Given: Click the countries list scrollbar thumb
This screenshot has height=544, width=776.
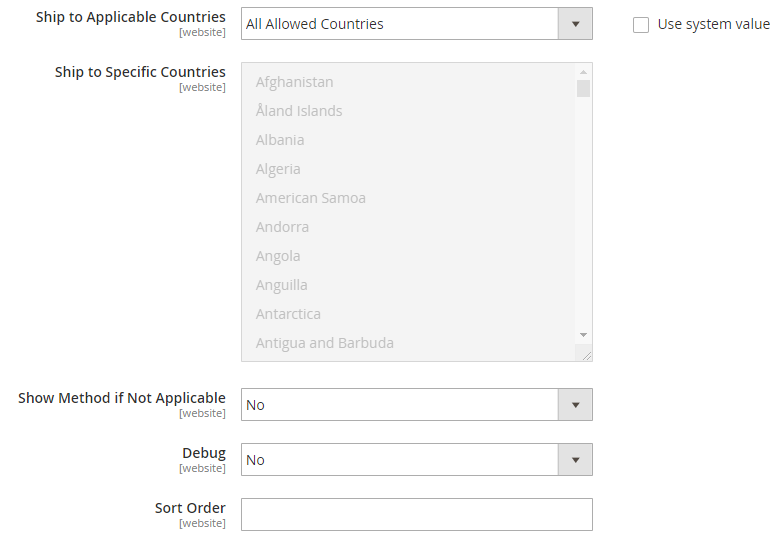Looking at the screenshot, I should point(583,88).
